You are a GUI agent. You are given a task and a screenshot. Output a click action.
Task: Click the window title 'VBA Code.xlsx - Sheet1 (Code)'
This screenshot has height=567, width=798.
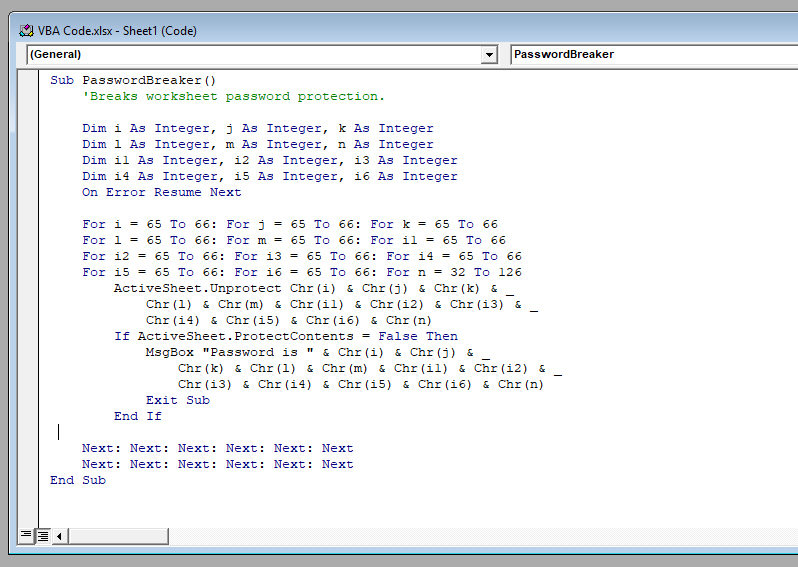pyautogui.click(x=117, y=31)
